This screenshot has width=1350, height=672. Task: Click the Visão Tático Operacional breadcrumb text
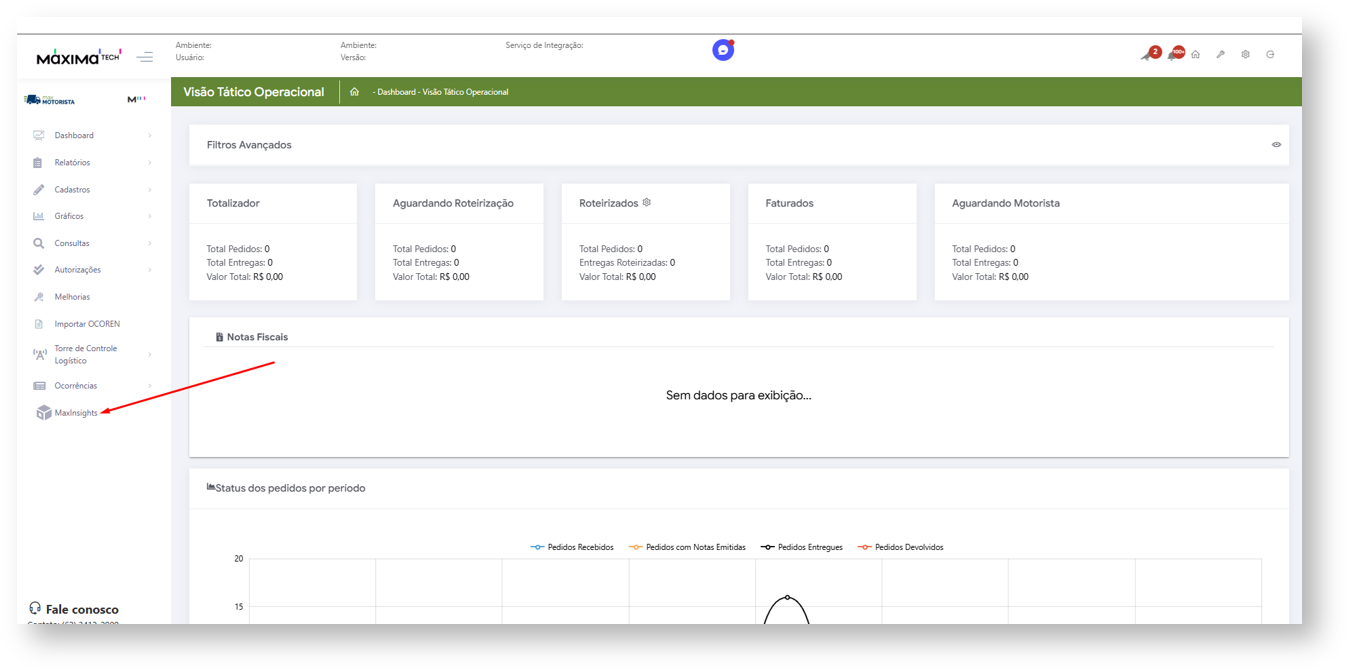coord(465,92)
